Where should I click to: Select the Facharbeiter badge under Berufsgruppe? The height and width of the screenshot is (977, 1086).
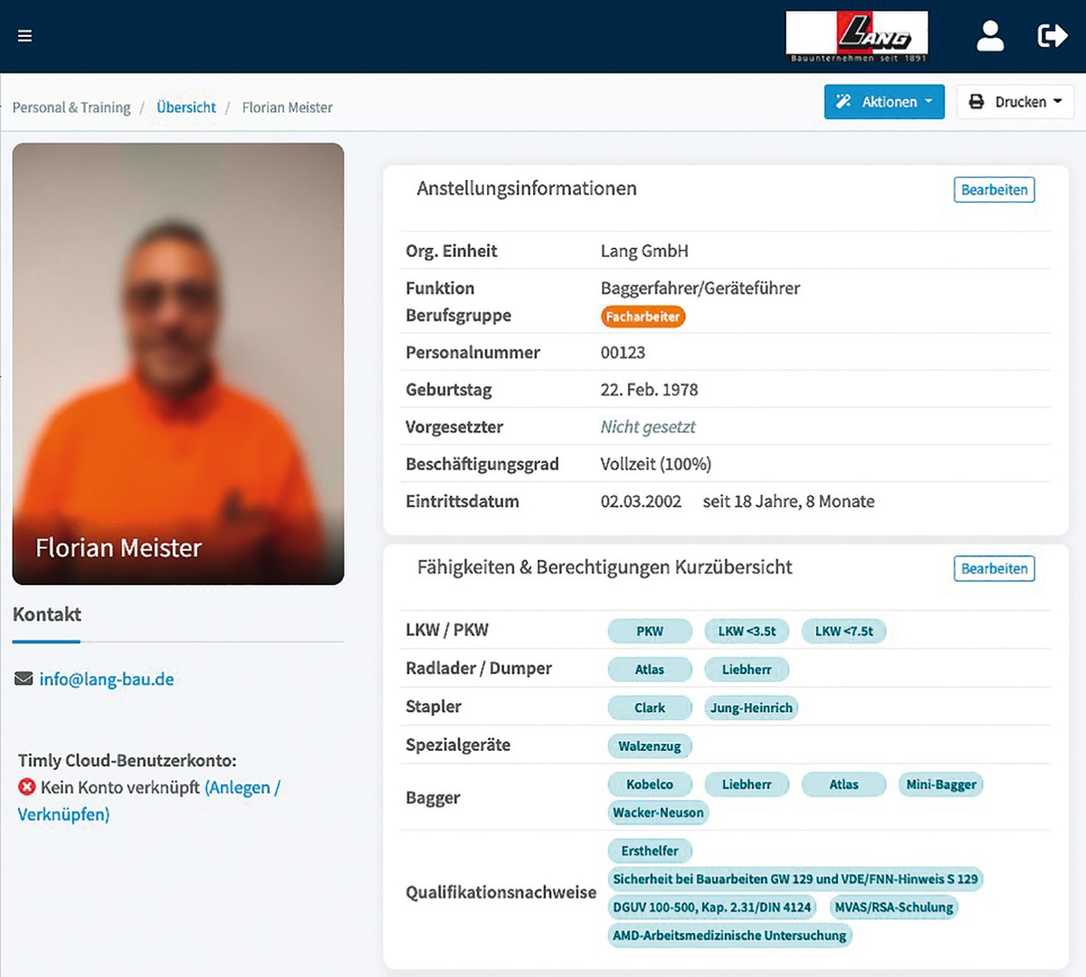point(643,316)
